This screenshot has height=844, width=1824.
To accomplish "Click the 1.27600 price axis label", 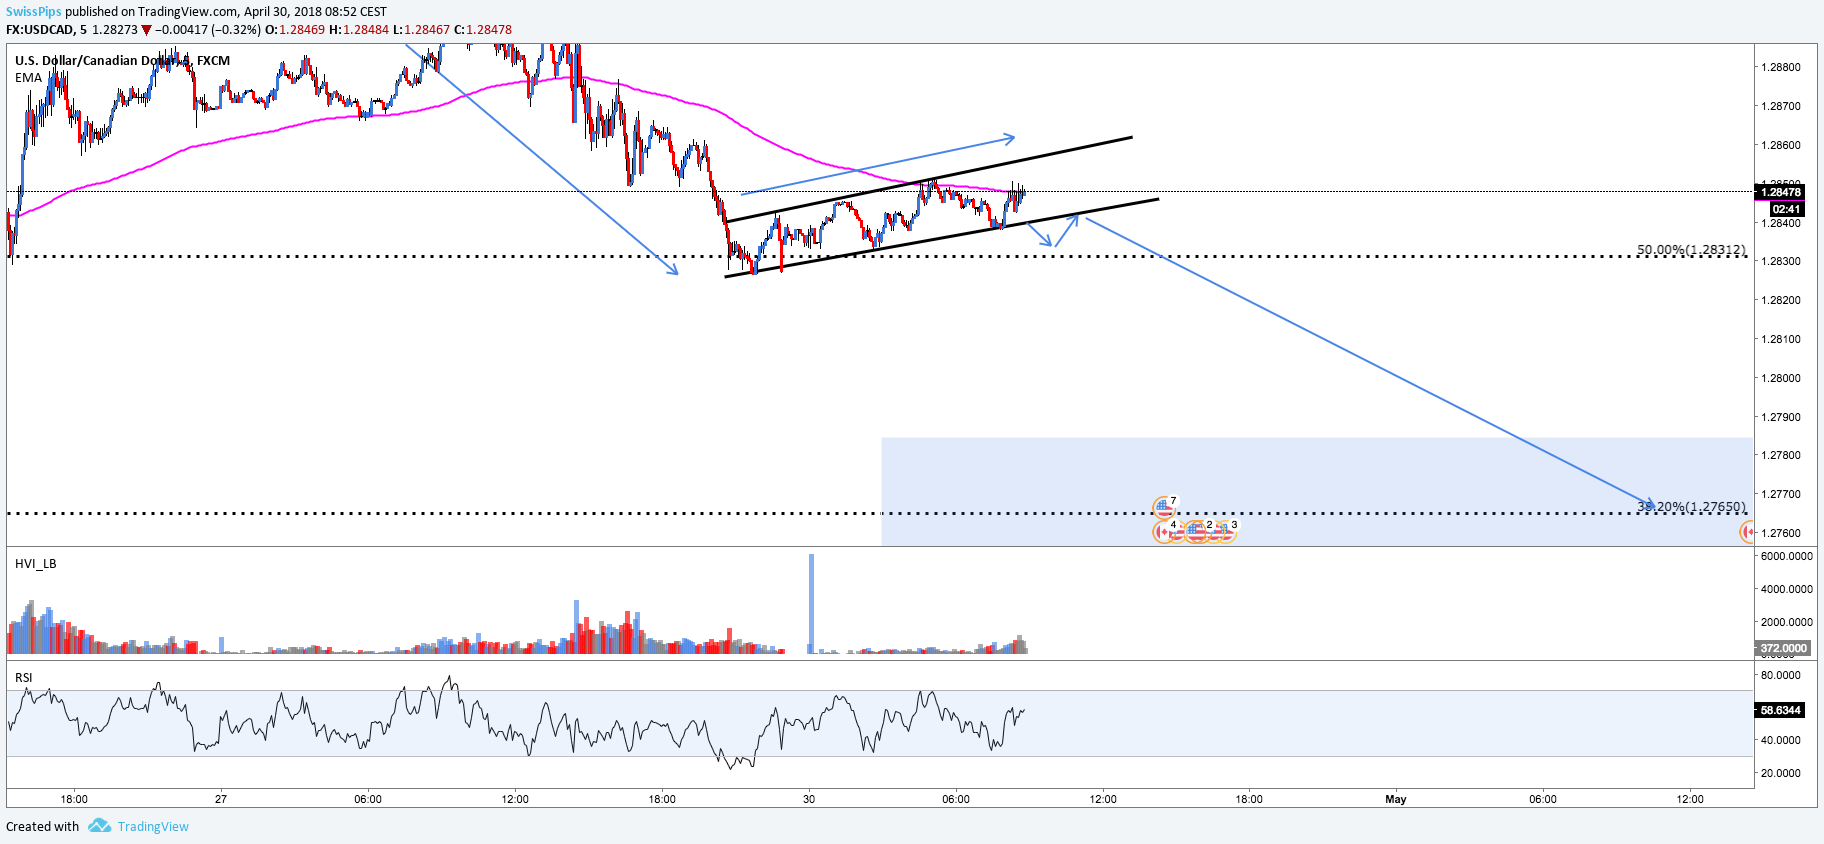I will [x=1780, y=533].
